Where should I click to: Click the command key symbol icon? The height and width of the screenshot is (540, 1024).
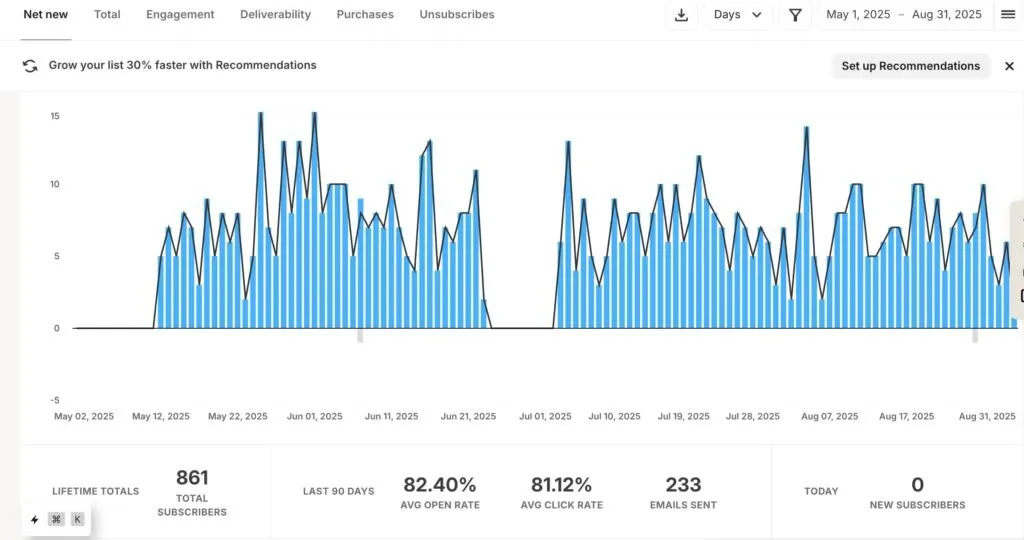click(x=56, y=519)
